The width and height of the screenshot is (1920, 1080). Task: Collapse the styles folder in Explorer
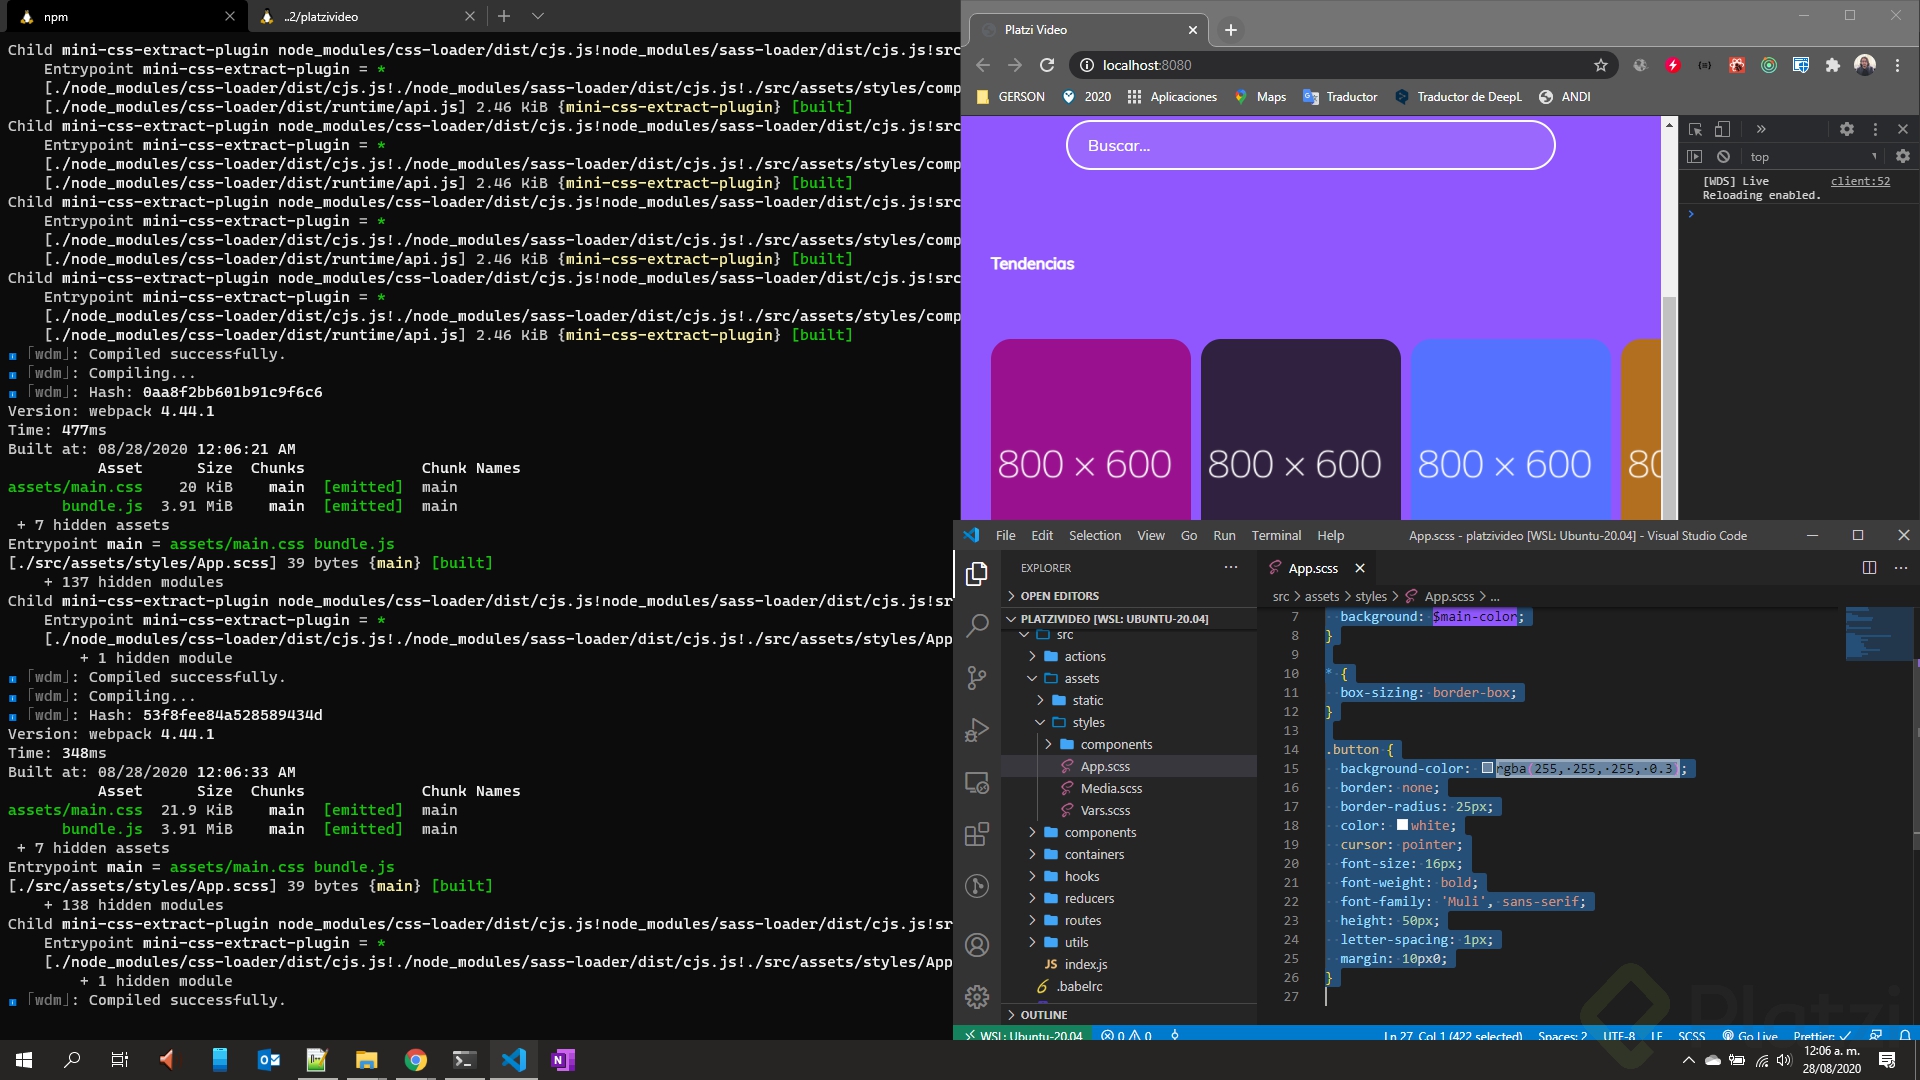(1130, 723)
